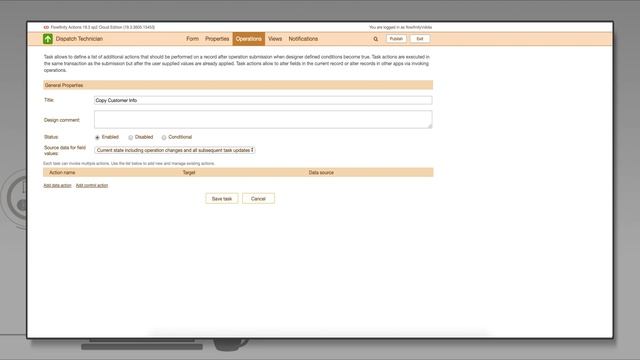This screenshot has height=360, width=640.
Task: Switch to the Properties tab
Action: point(217,39)
